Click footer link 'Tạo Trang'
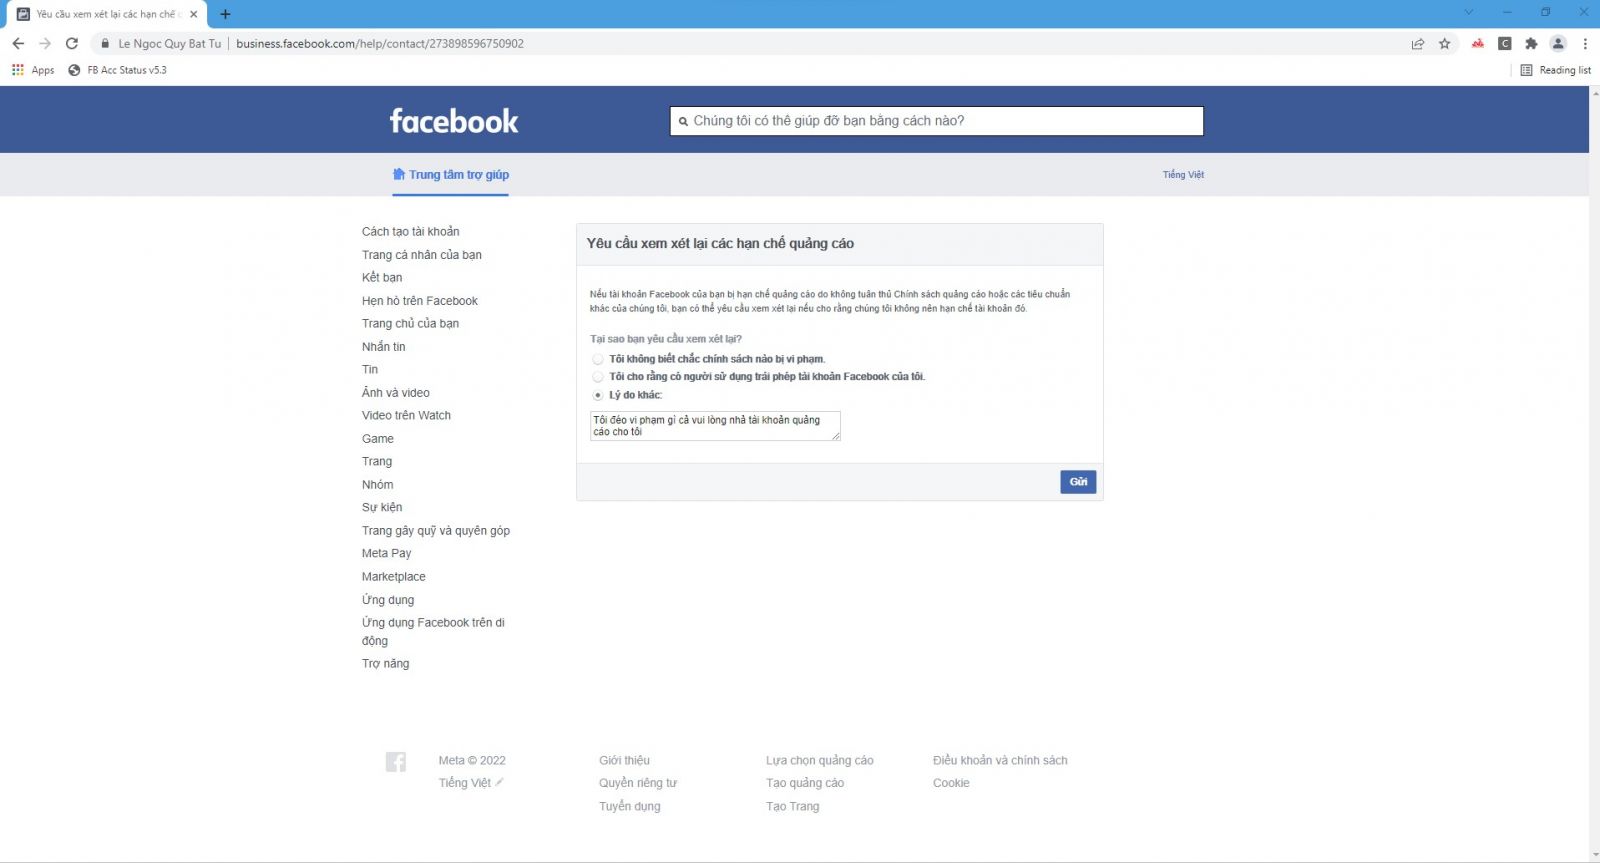The width and height of the screenshot is (1600, 863). (793, 807)
